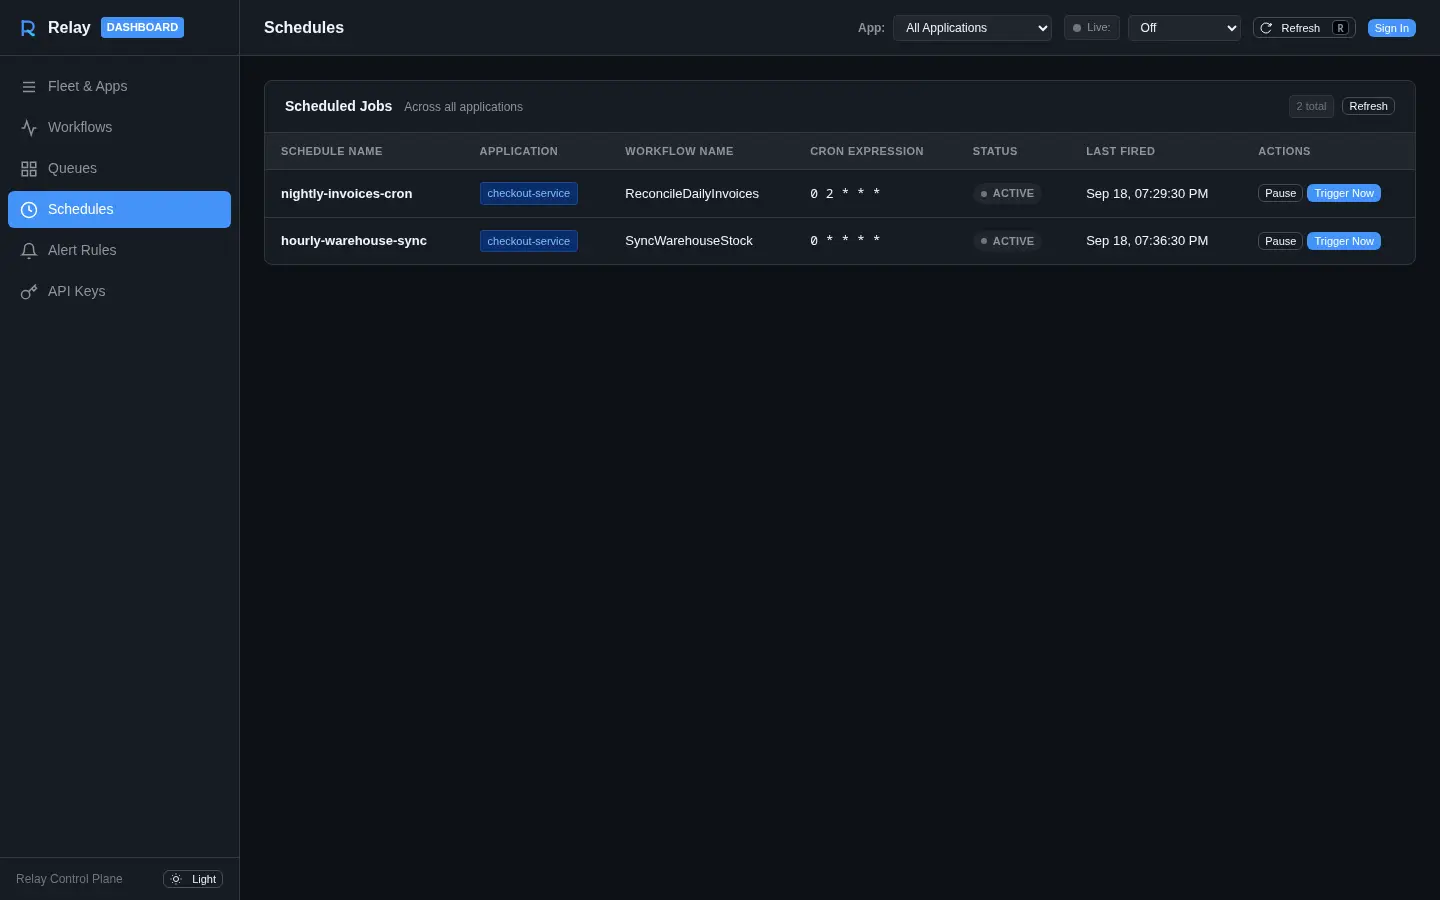Image resolution: width=1440 pixels, height=900 pixels.
Task: Click the Scheduled Jobs panel title
Action: (338, 106)
